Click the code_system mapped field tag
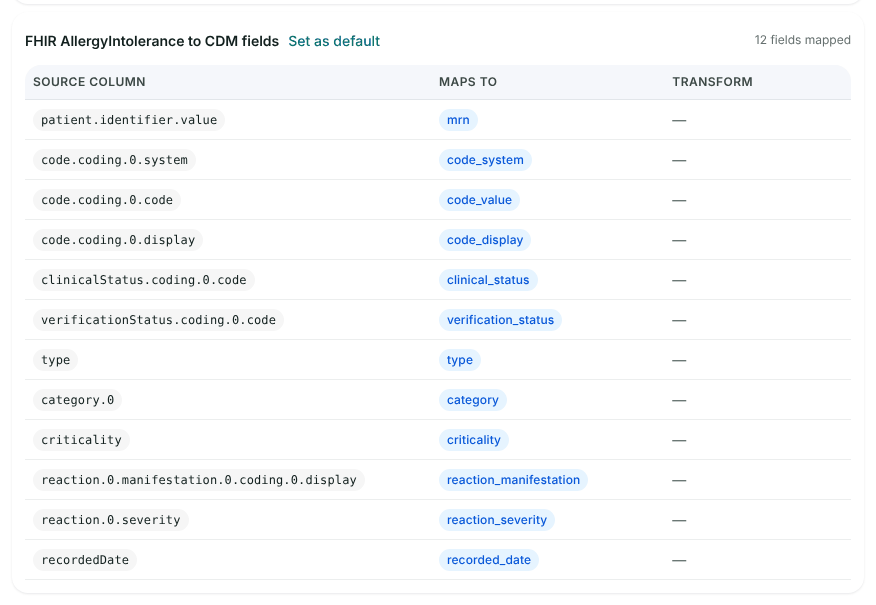The width and height of the screenshot is (876, 605). tap(485, 160)
